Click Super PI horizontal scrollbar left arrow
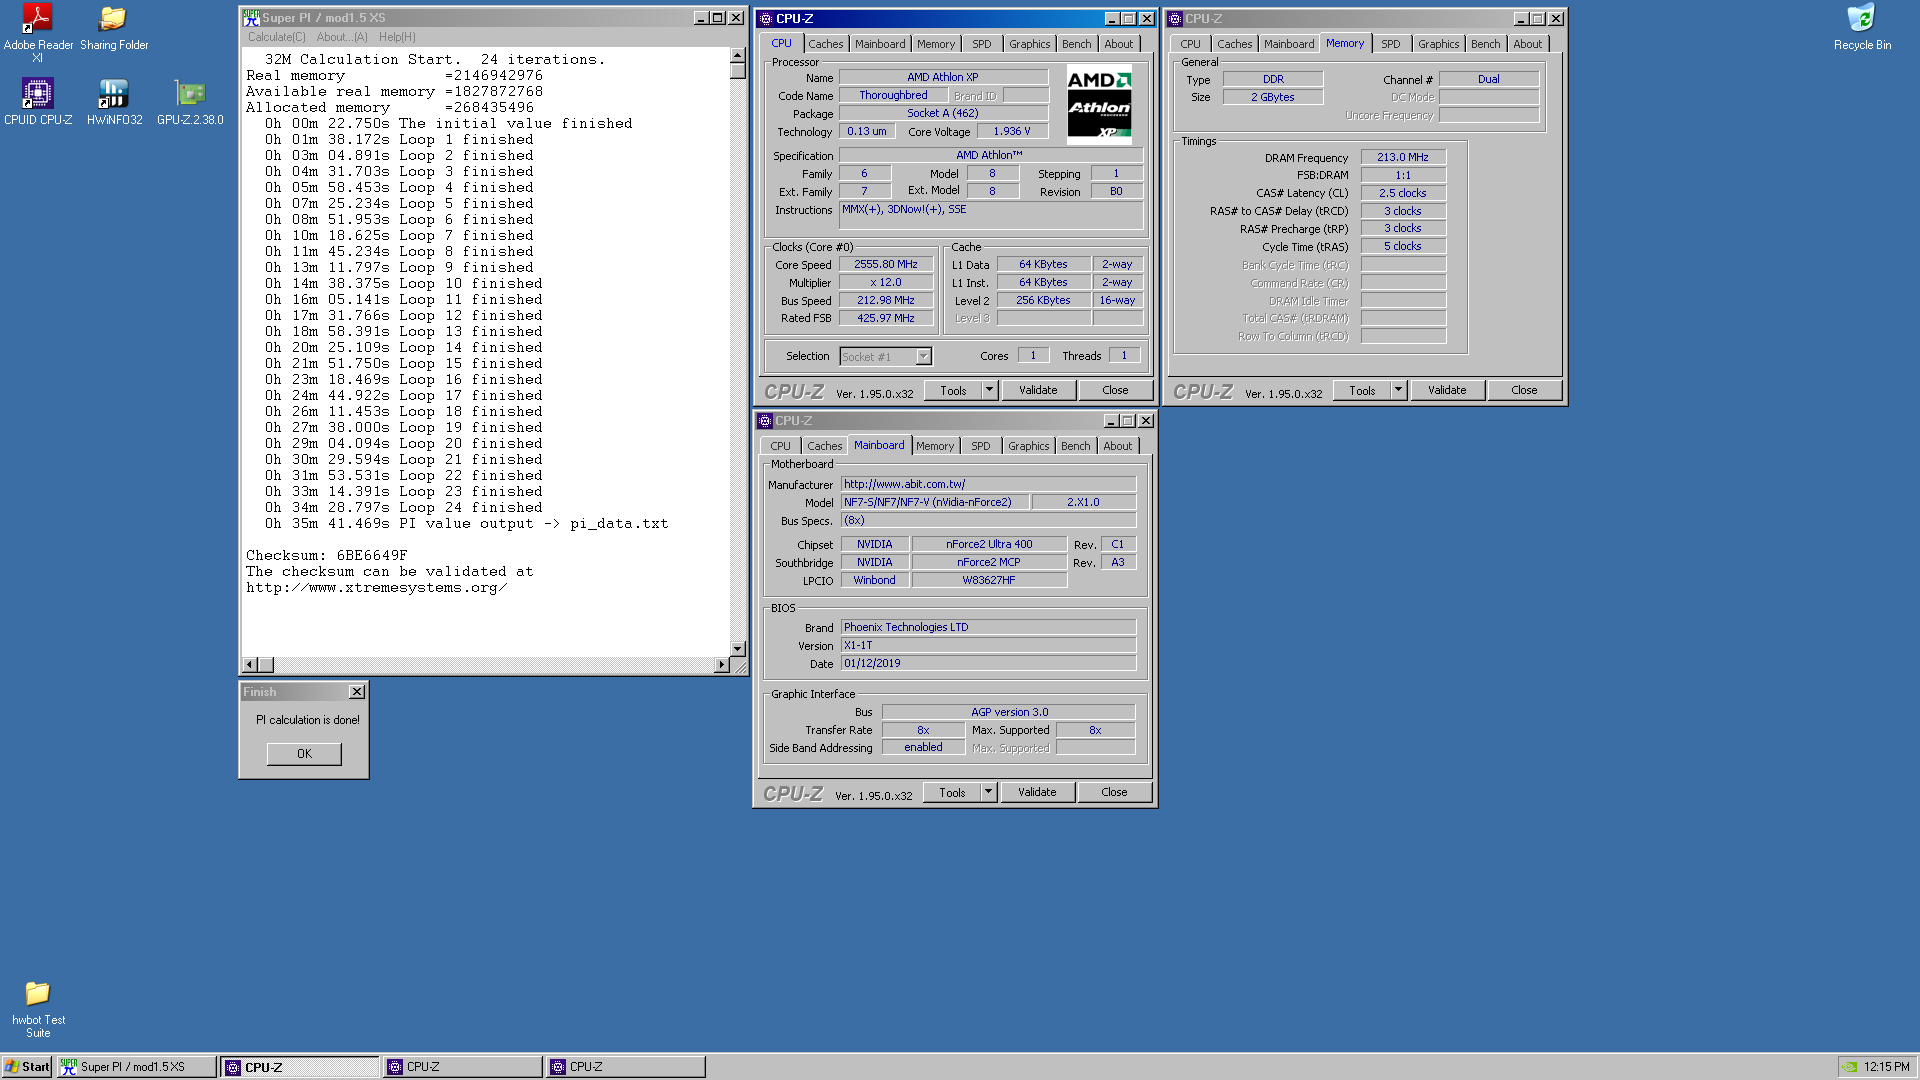 click(x=250, y=665)
